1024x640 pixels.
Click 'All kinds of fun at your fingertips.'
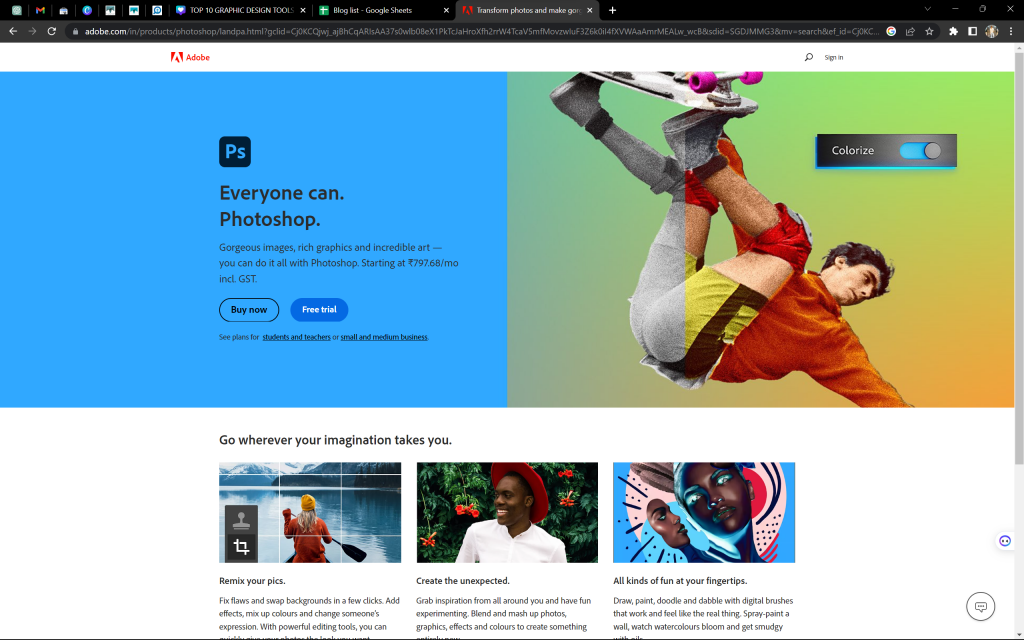pos(680,581)
